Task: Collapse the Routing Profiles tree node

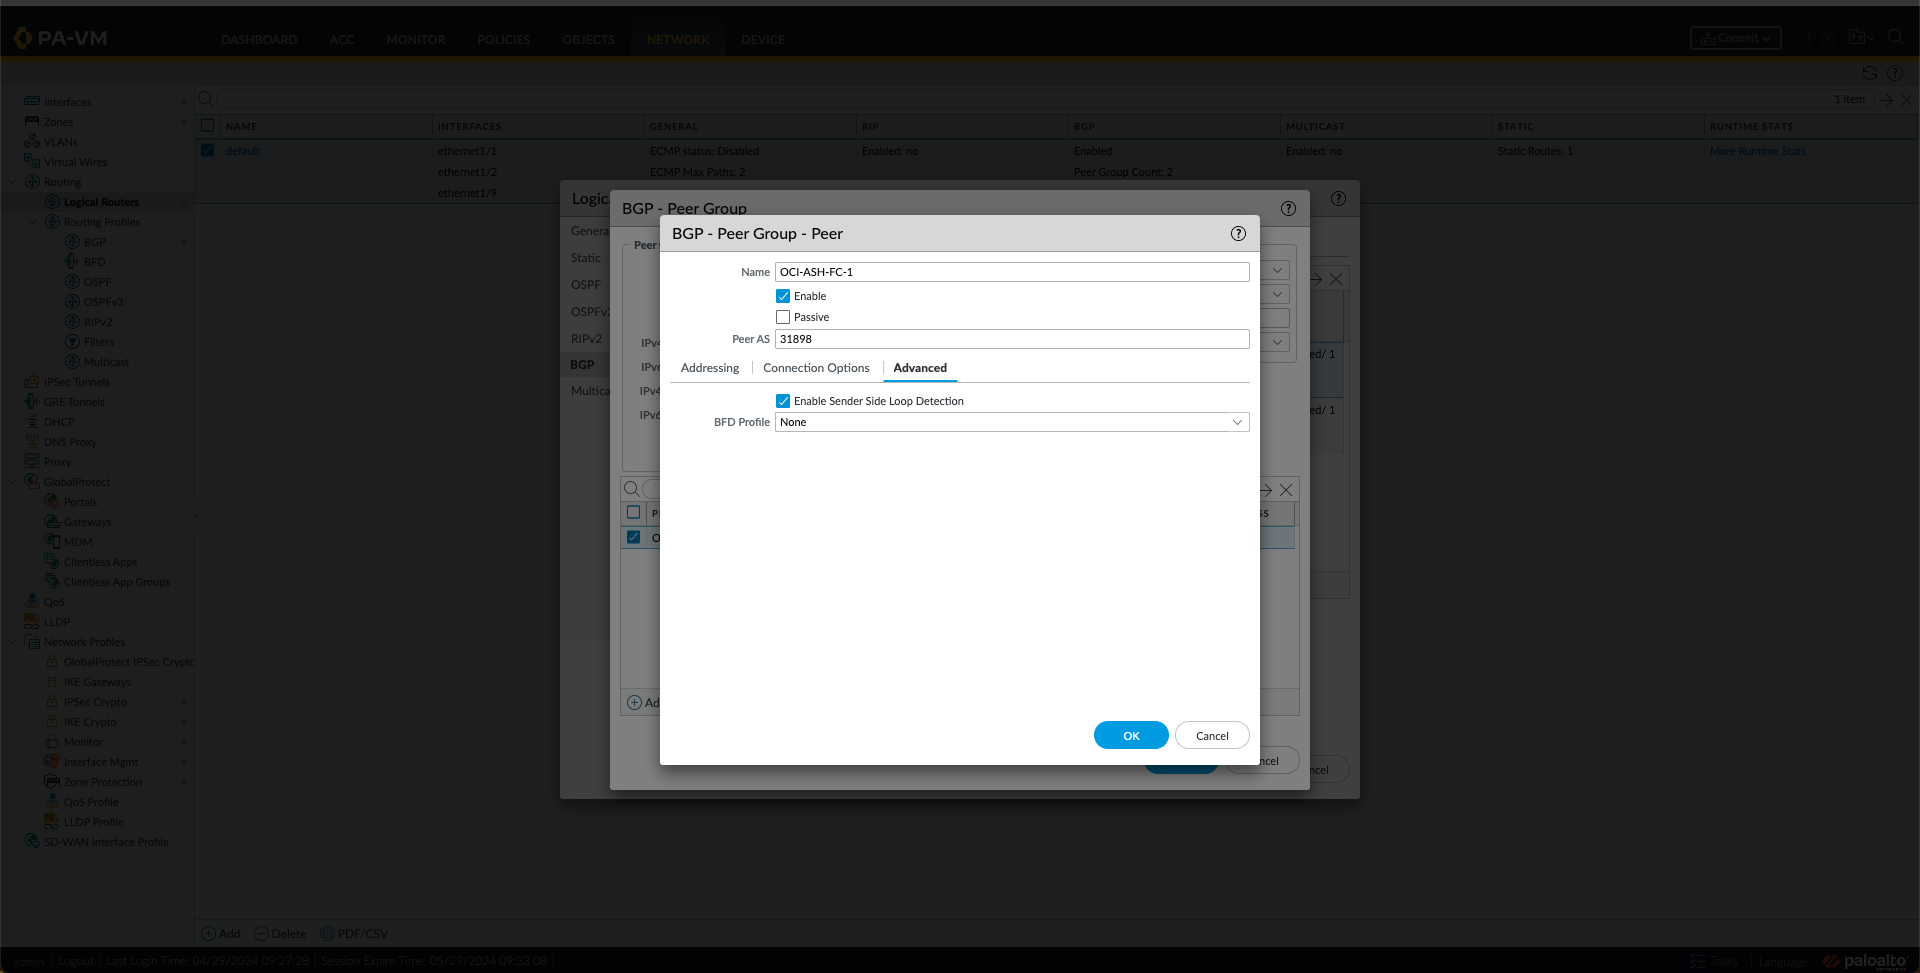Action: pos(33,221)
